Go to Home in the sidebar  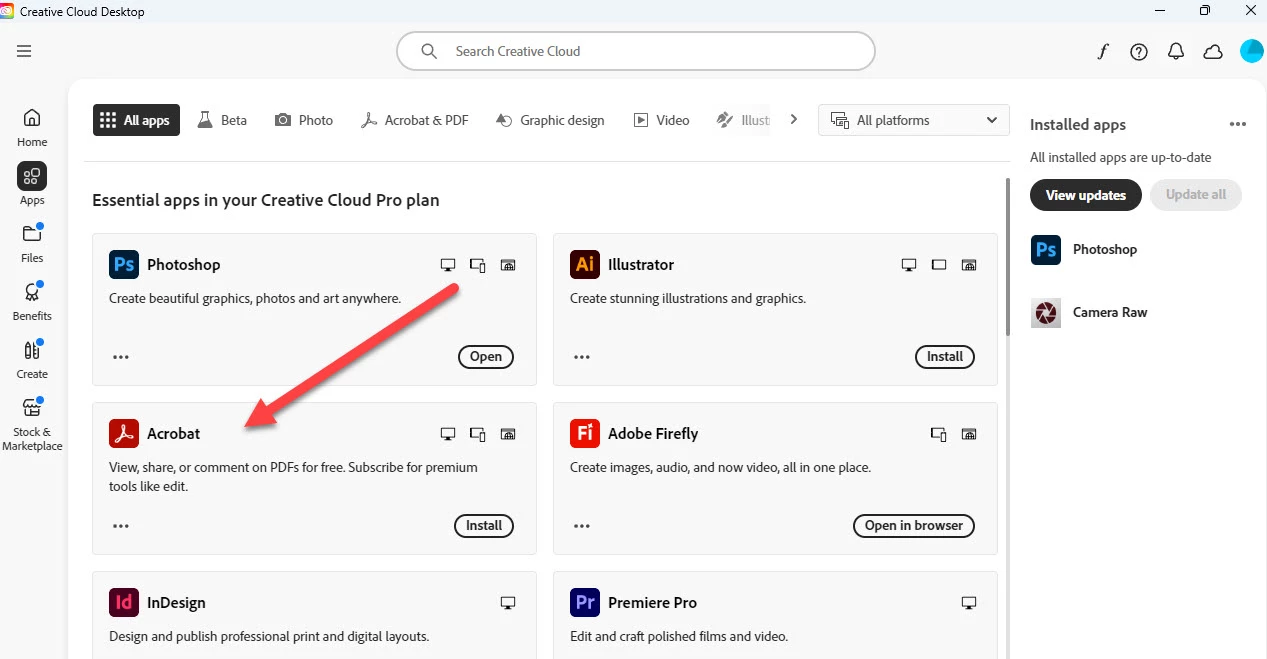point(32,127)
